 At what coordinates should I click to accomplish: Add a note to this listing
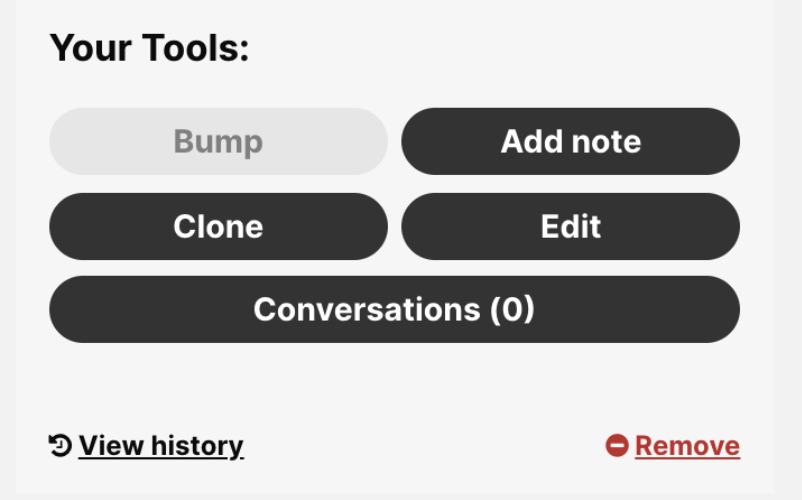(570, 141)
